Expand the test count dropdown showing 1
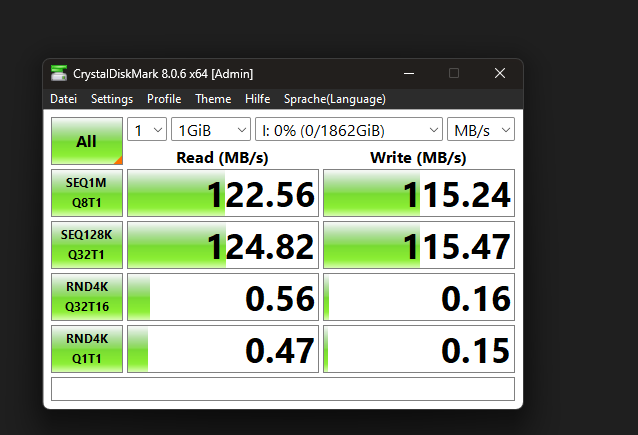The image size is (638, 435). click(x=147, y=129)
